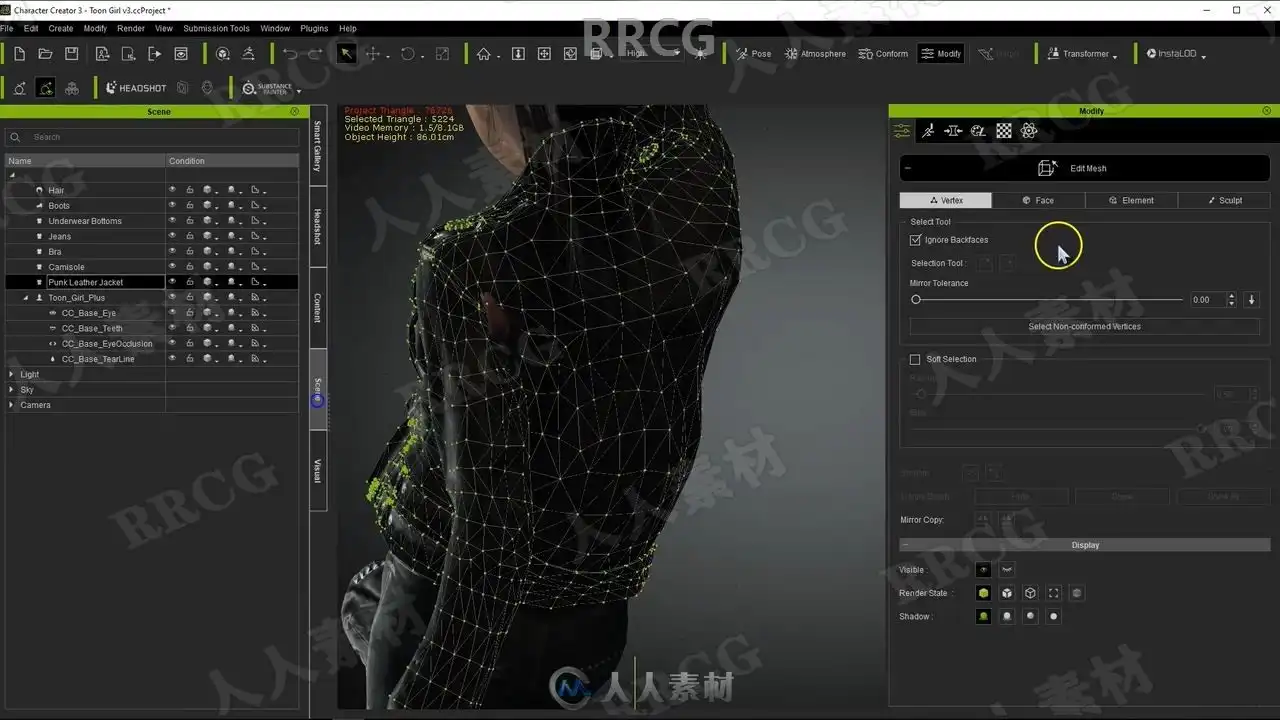This screenshot has height=720, width=1280.
Task: Toggle visibility of the Boots item
Action: (x=172, y=205)
